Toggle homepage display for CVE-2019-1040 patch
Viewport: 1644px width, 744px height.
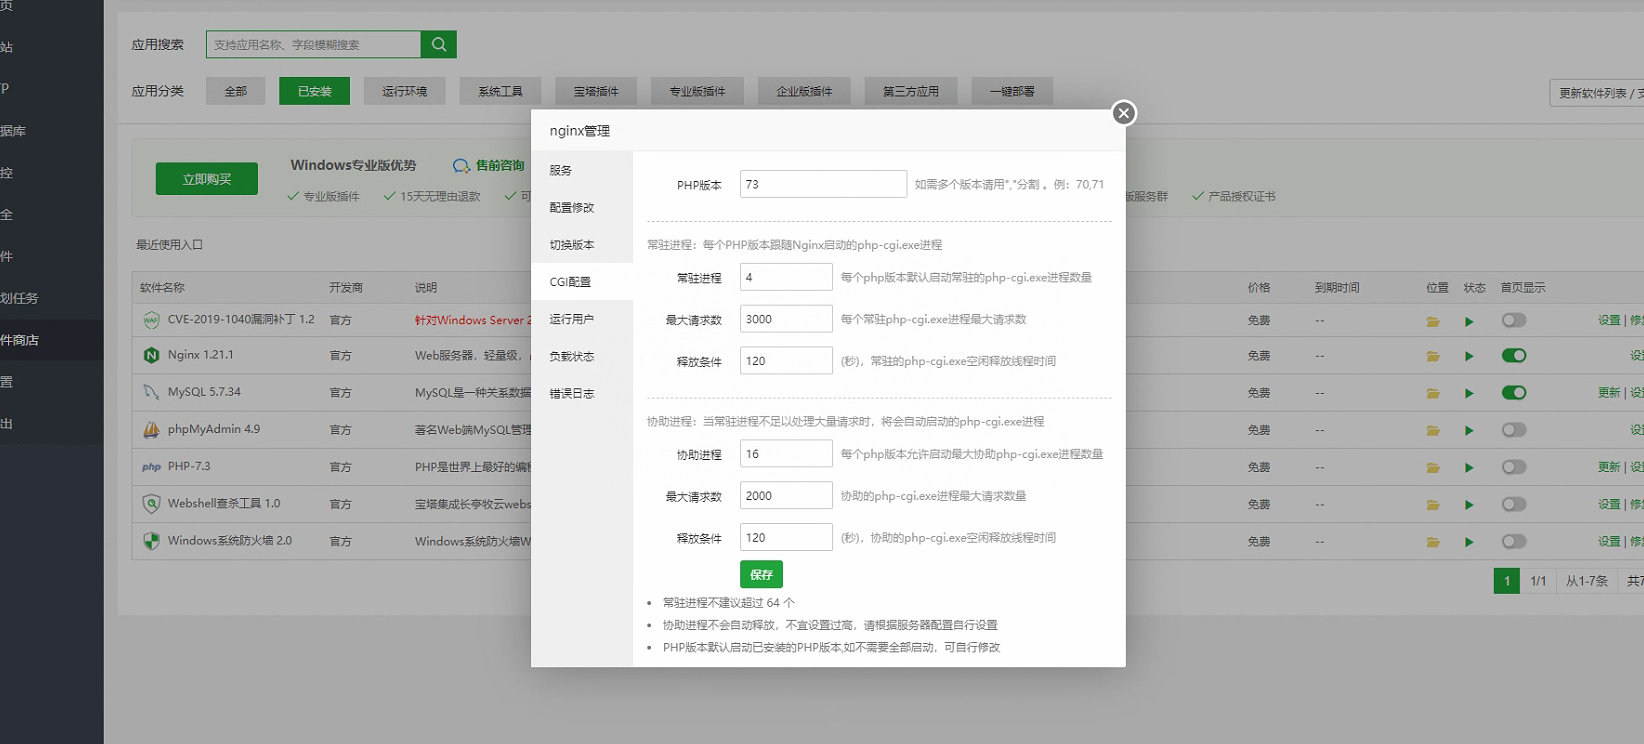1514,320
